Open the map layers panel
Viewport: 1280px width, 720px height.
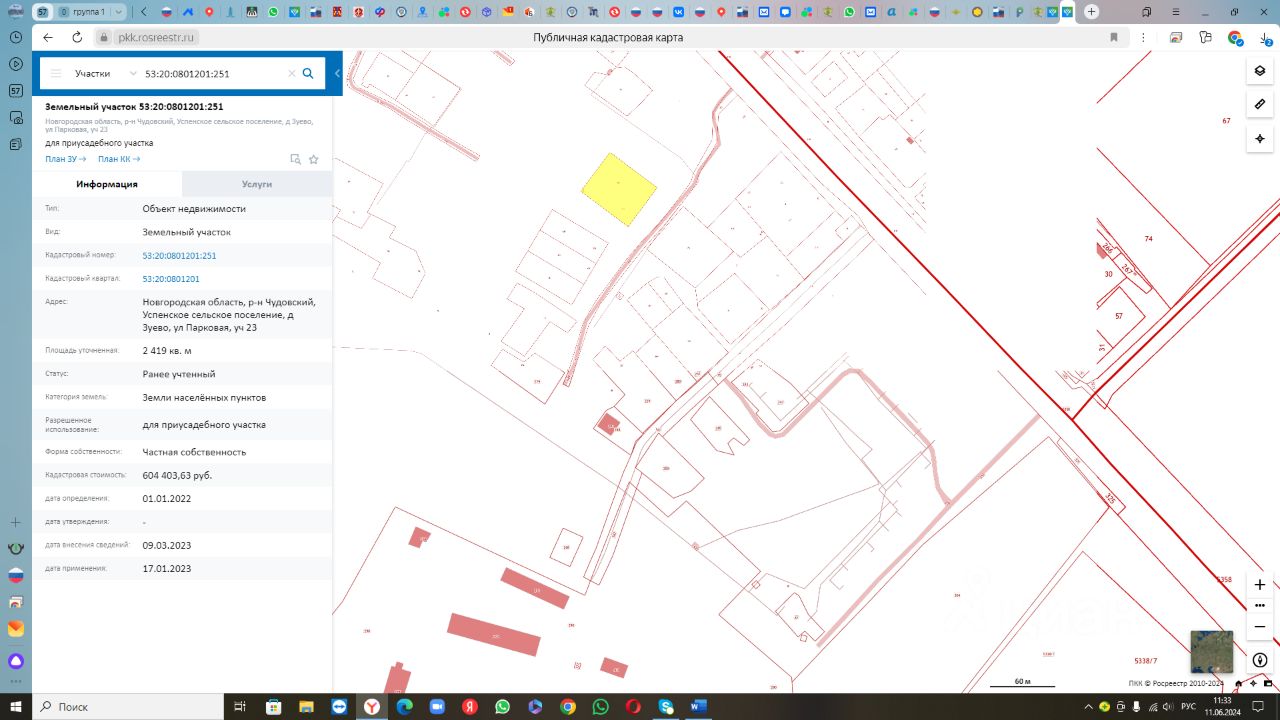tap(1260, 71)
